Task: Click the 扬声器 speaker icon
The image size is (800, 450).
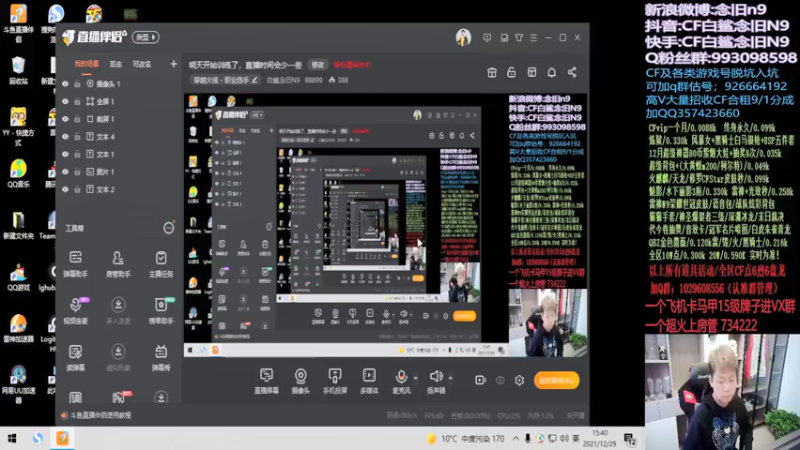Action: (x=436, y=377)
